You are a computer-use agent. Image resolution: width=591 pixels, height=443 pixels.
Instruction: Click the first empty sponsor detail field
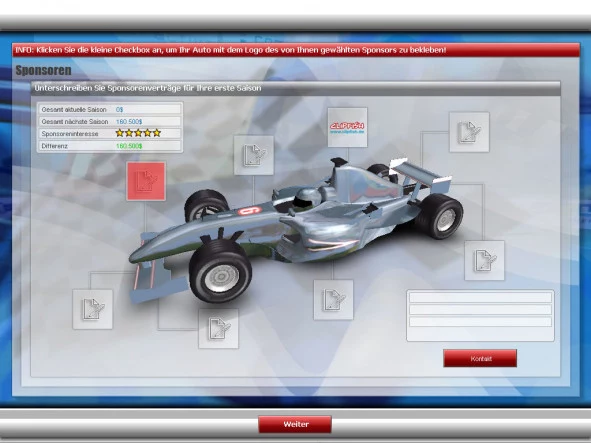pyautogui.click(x=480, y=297)
